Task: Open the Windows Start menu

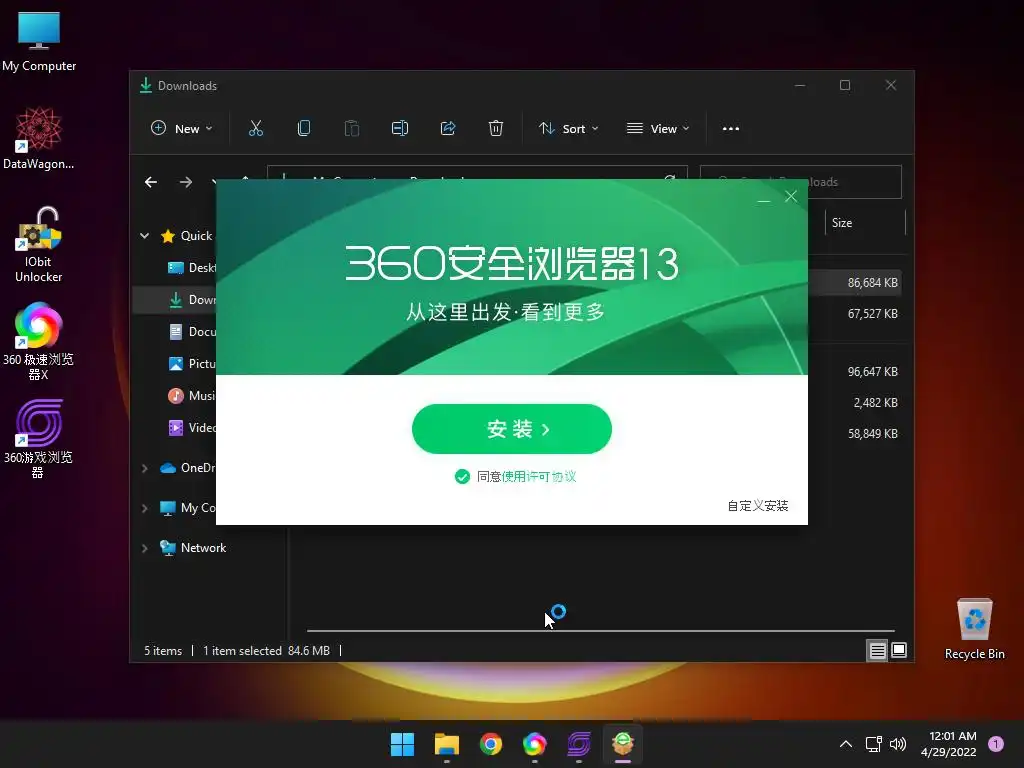Action: (x=402, y=744)
